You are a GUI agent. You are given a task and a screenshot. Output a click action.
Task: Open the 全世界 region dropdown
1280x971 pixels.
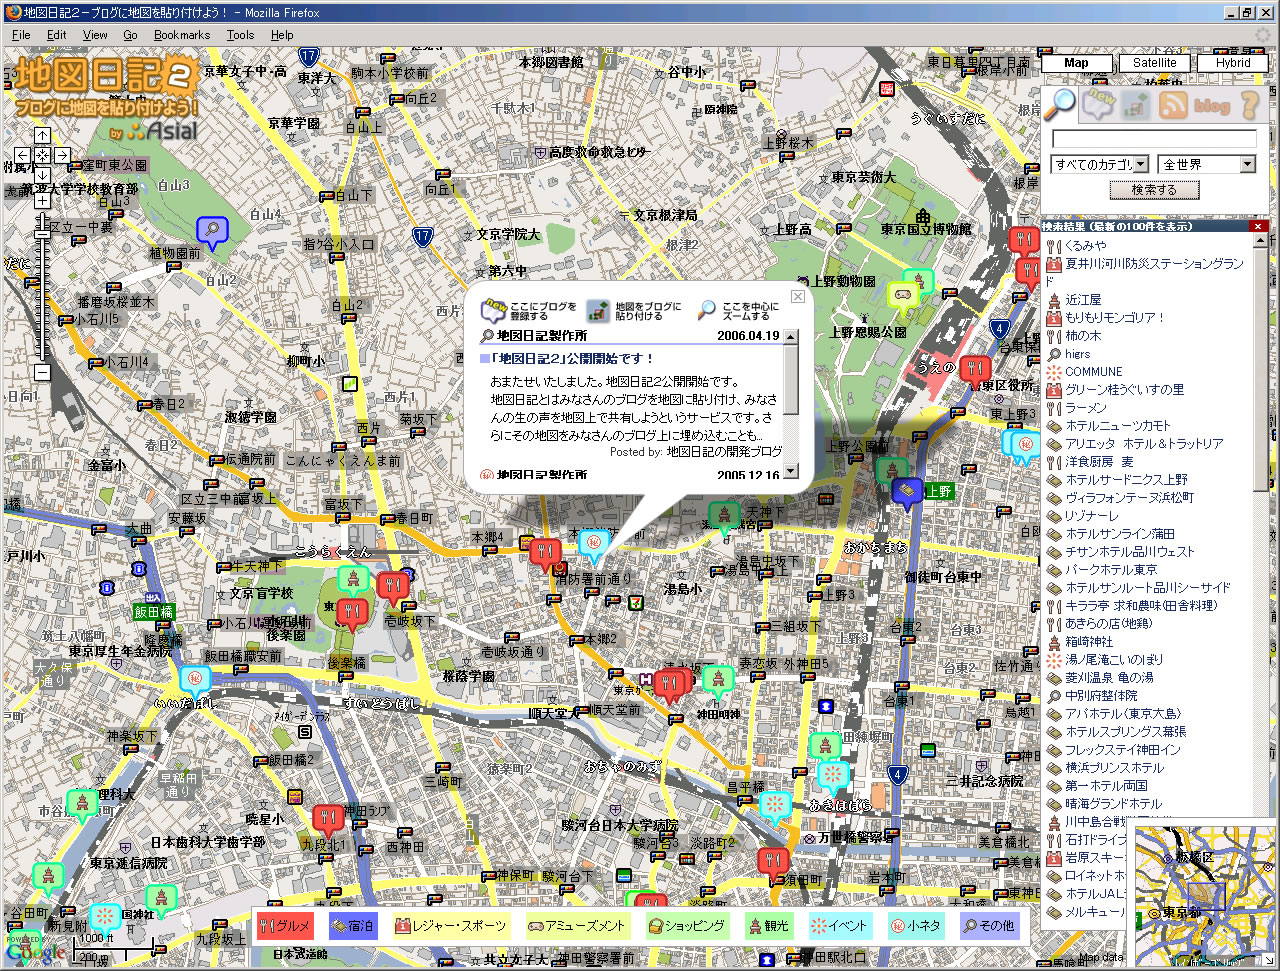pos(1206,164)
